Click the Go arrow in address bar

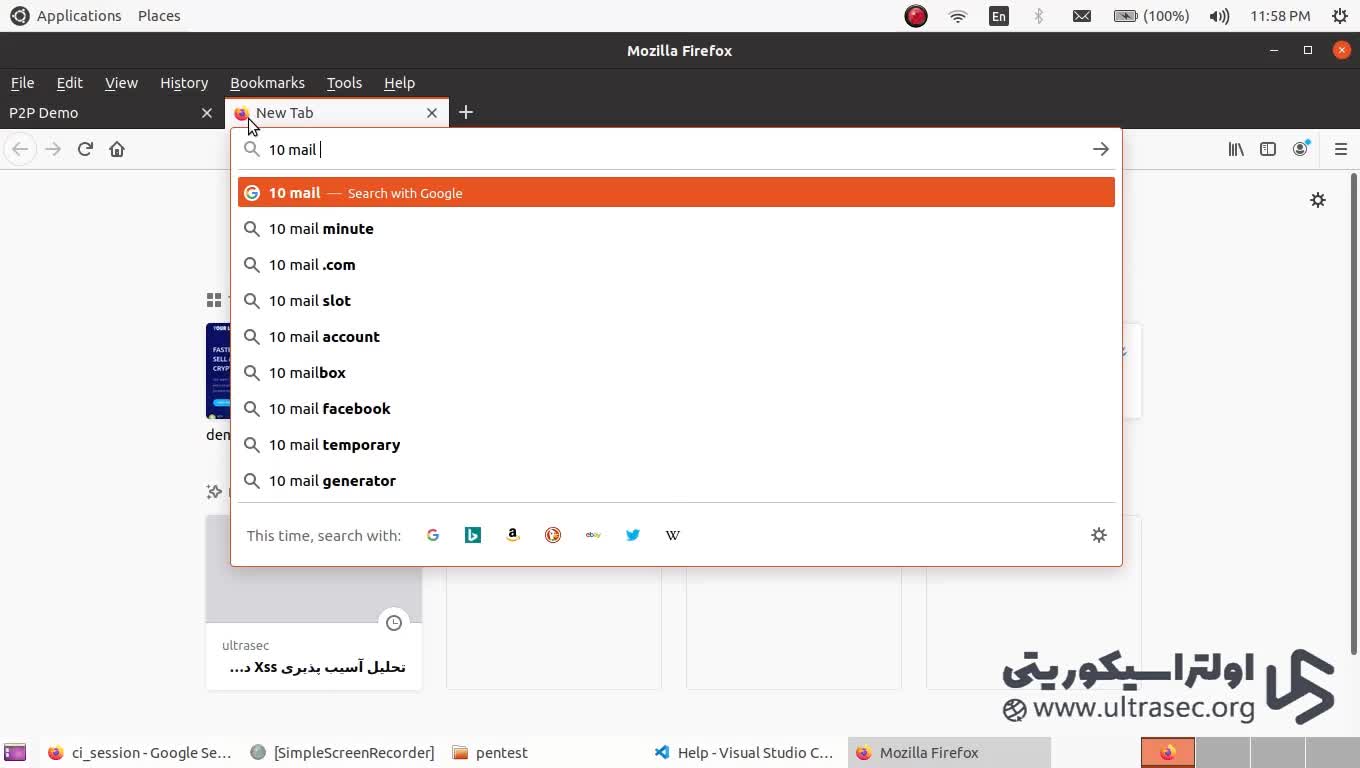1101,149
